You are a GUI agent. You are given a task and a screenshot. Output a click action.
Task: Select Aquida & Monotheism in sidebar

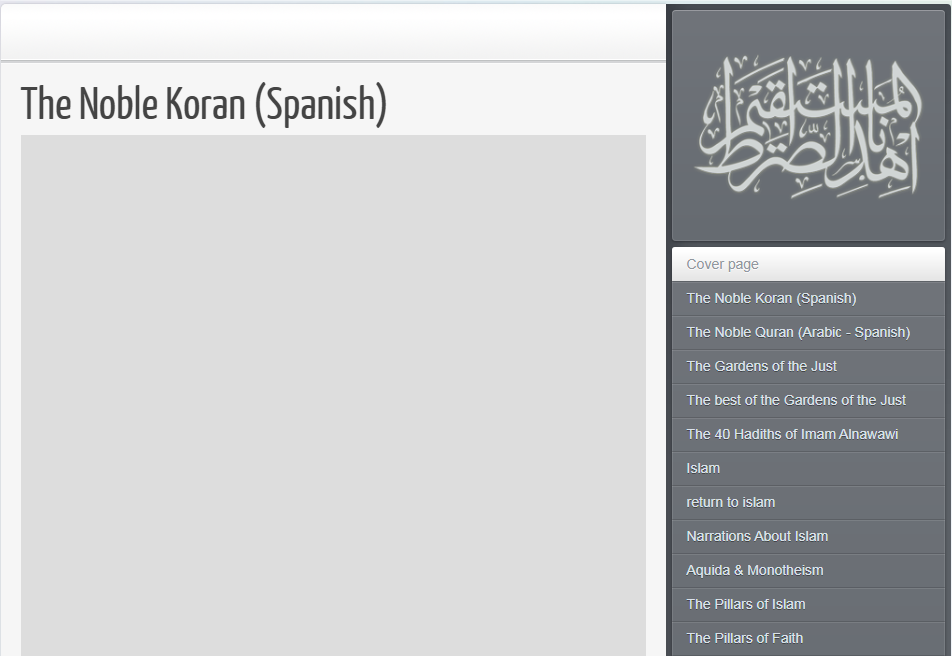click(755, 570)
